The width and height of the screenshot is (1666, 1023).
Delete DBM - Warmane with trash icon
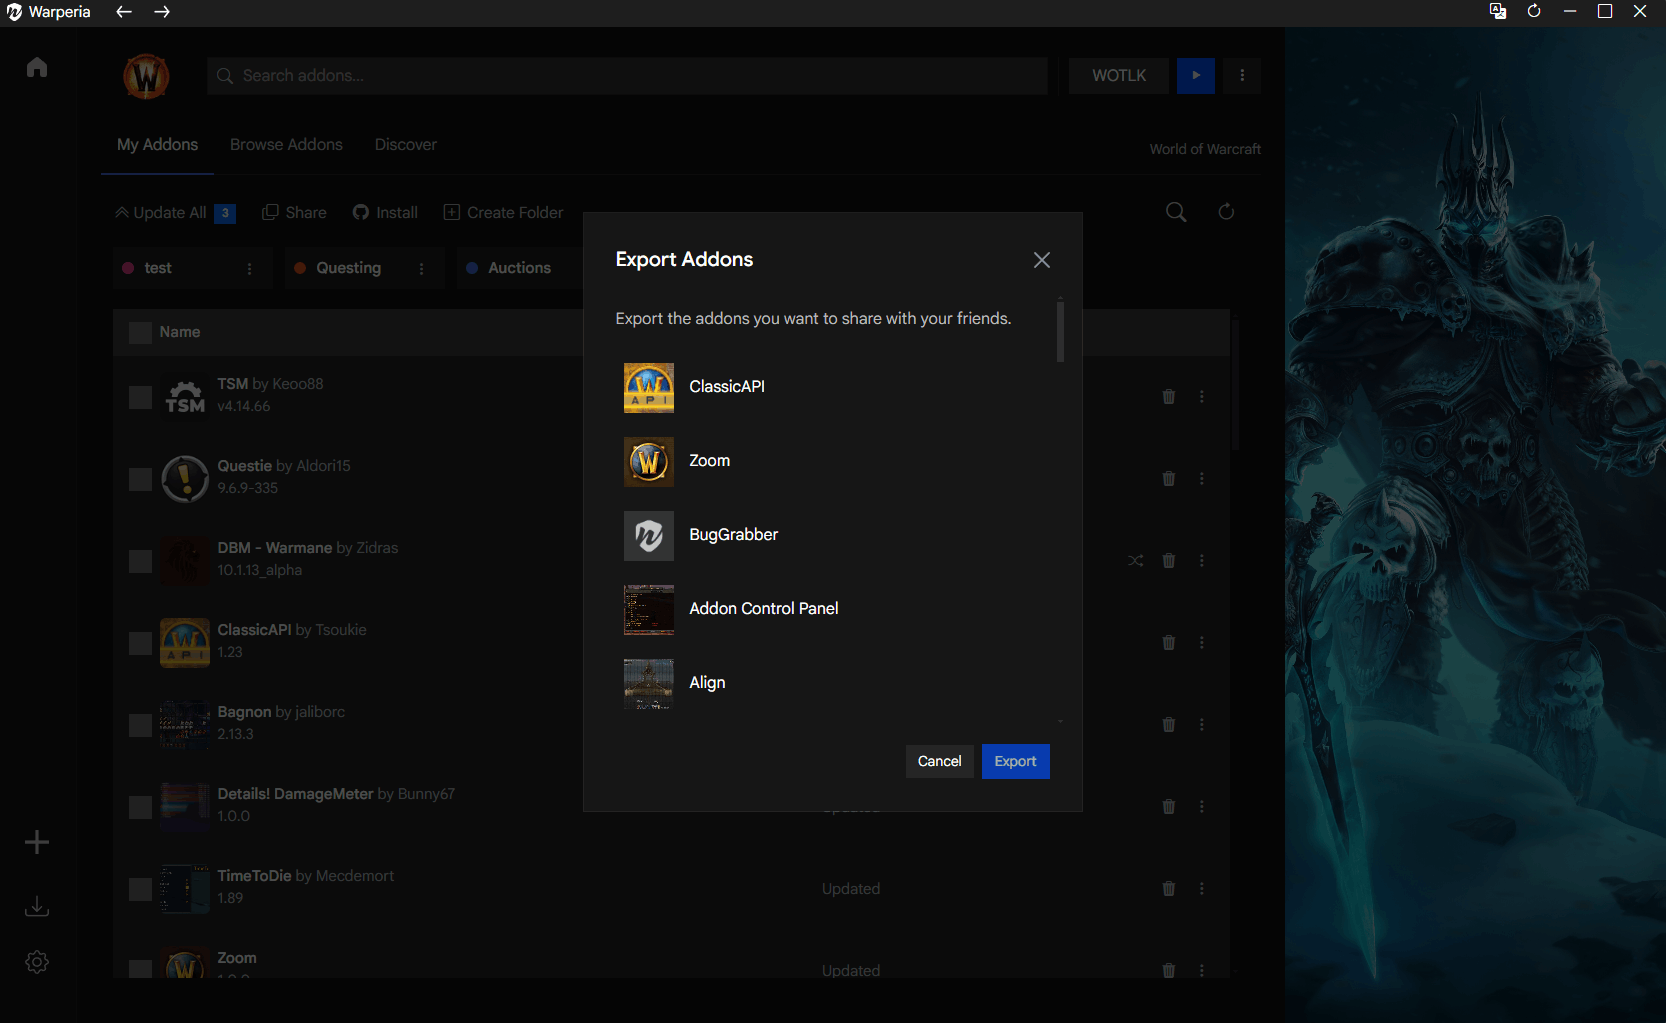coord(1168,561)
